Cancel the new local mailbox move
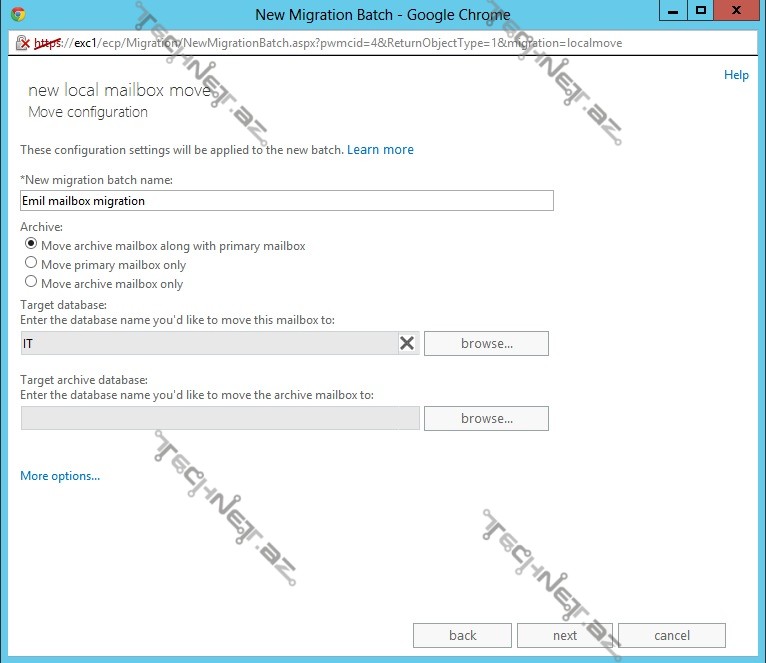 (x=671, y=635)
